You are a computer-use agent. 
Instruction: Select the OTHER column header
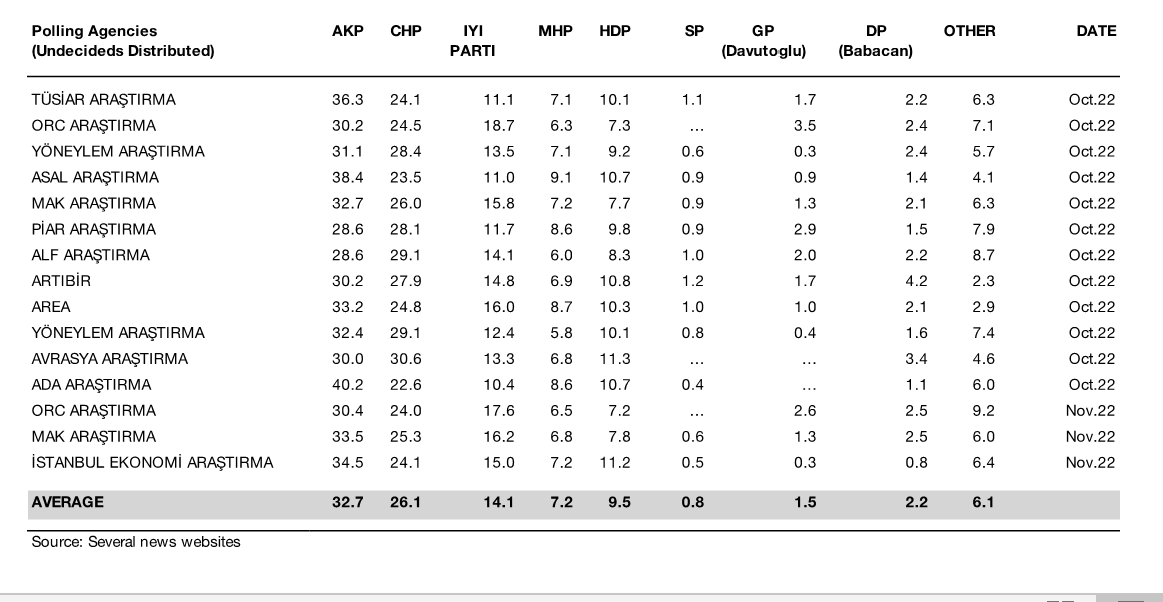coord(969,31)
